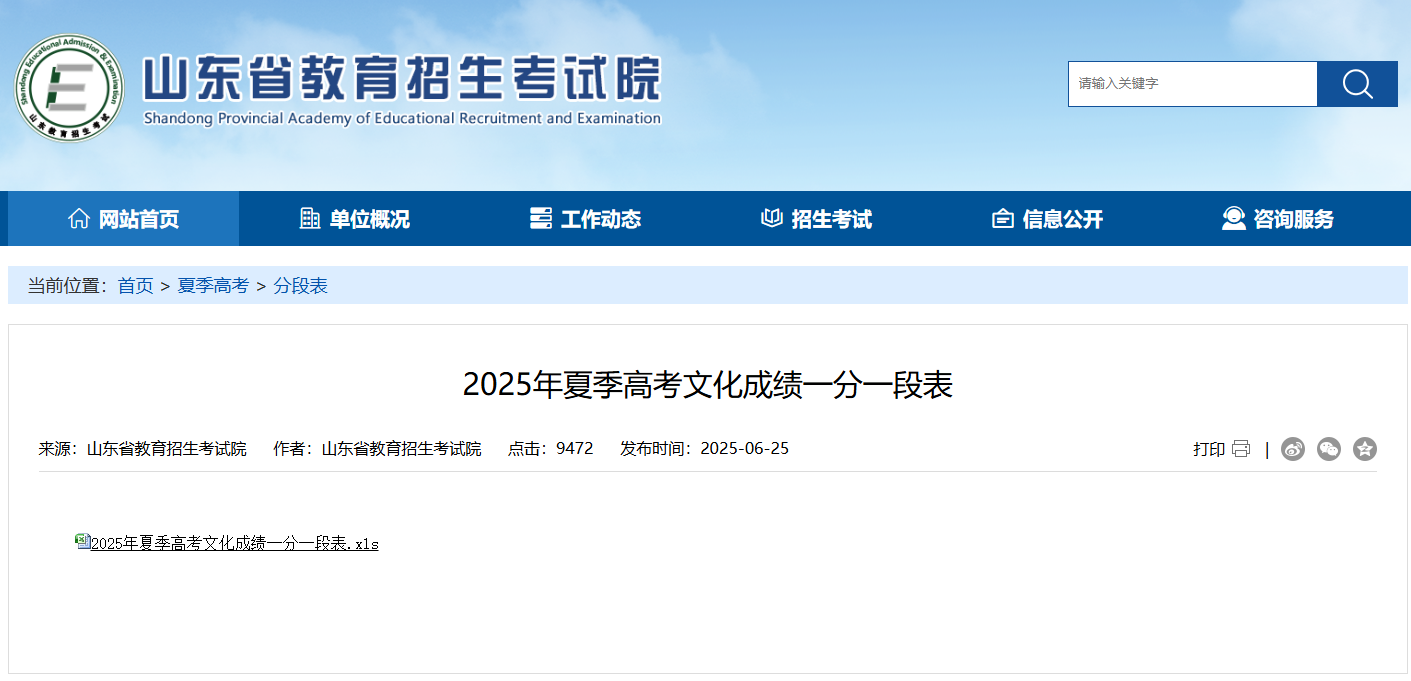
Task: Click the 作者：山东省教育招生考试院 text
Action: point(377,448)
